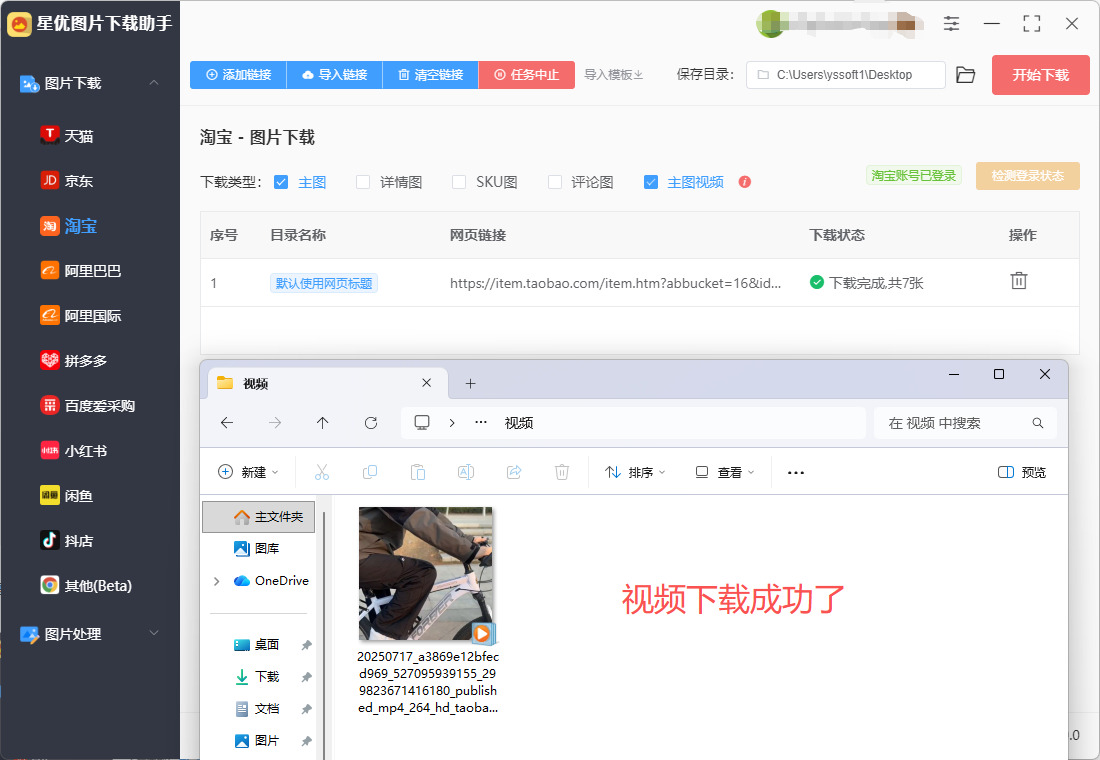Viewport: 1100px width, 760px height.
Task: Refresh the file explorer view
Action: pos(371,423)
